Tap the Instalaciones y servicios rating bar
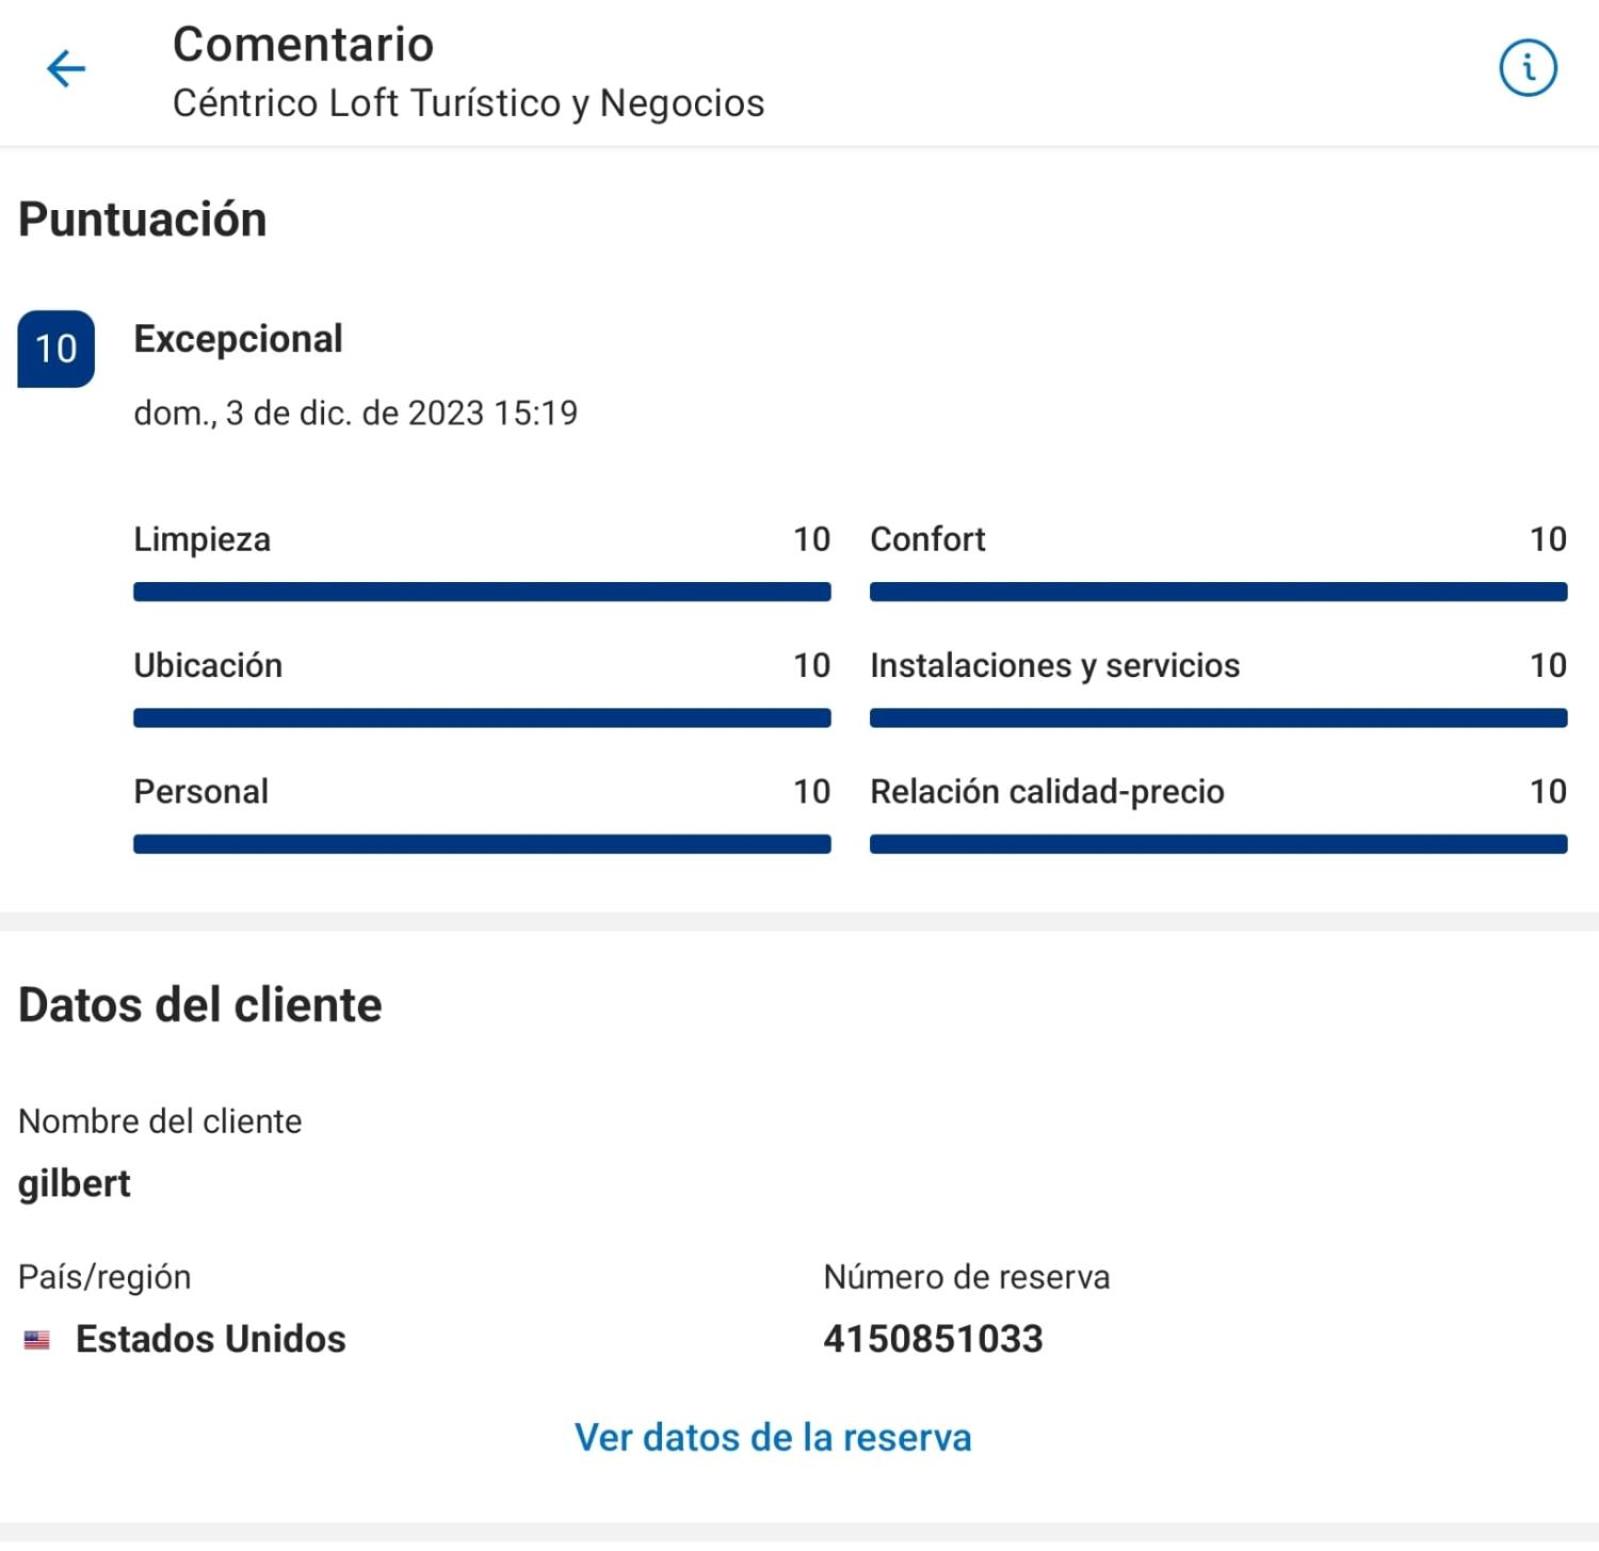Screen dimensions: 1599x1551 tap(1218, 718)
